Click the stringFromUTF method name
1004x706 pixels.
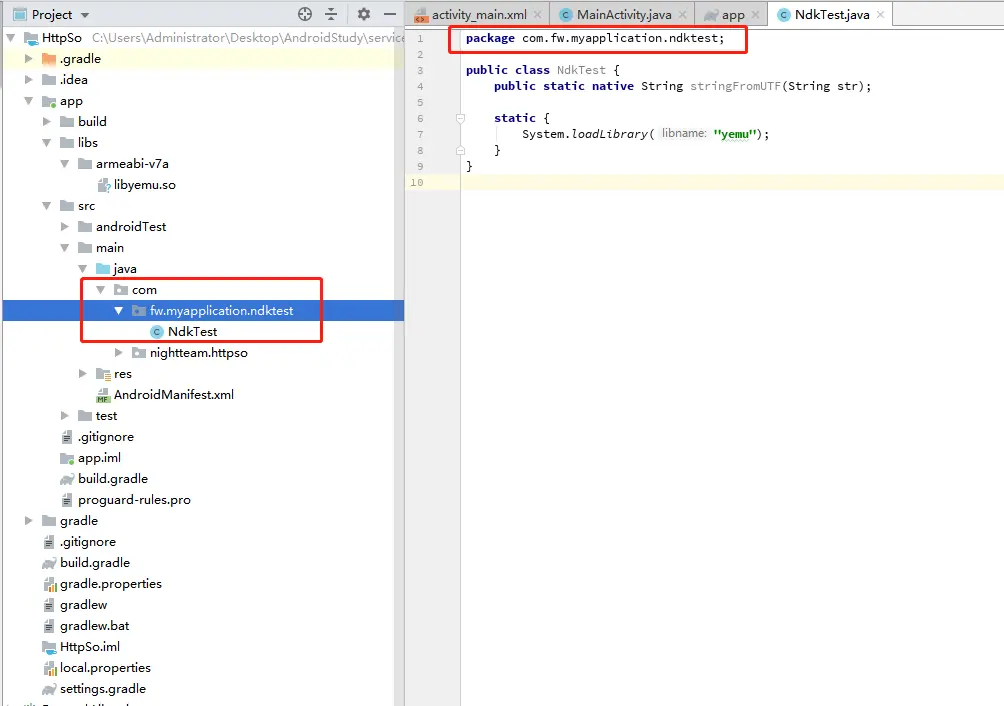(735, 86)
